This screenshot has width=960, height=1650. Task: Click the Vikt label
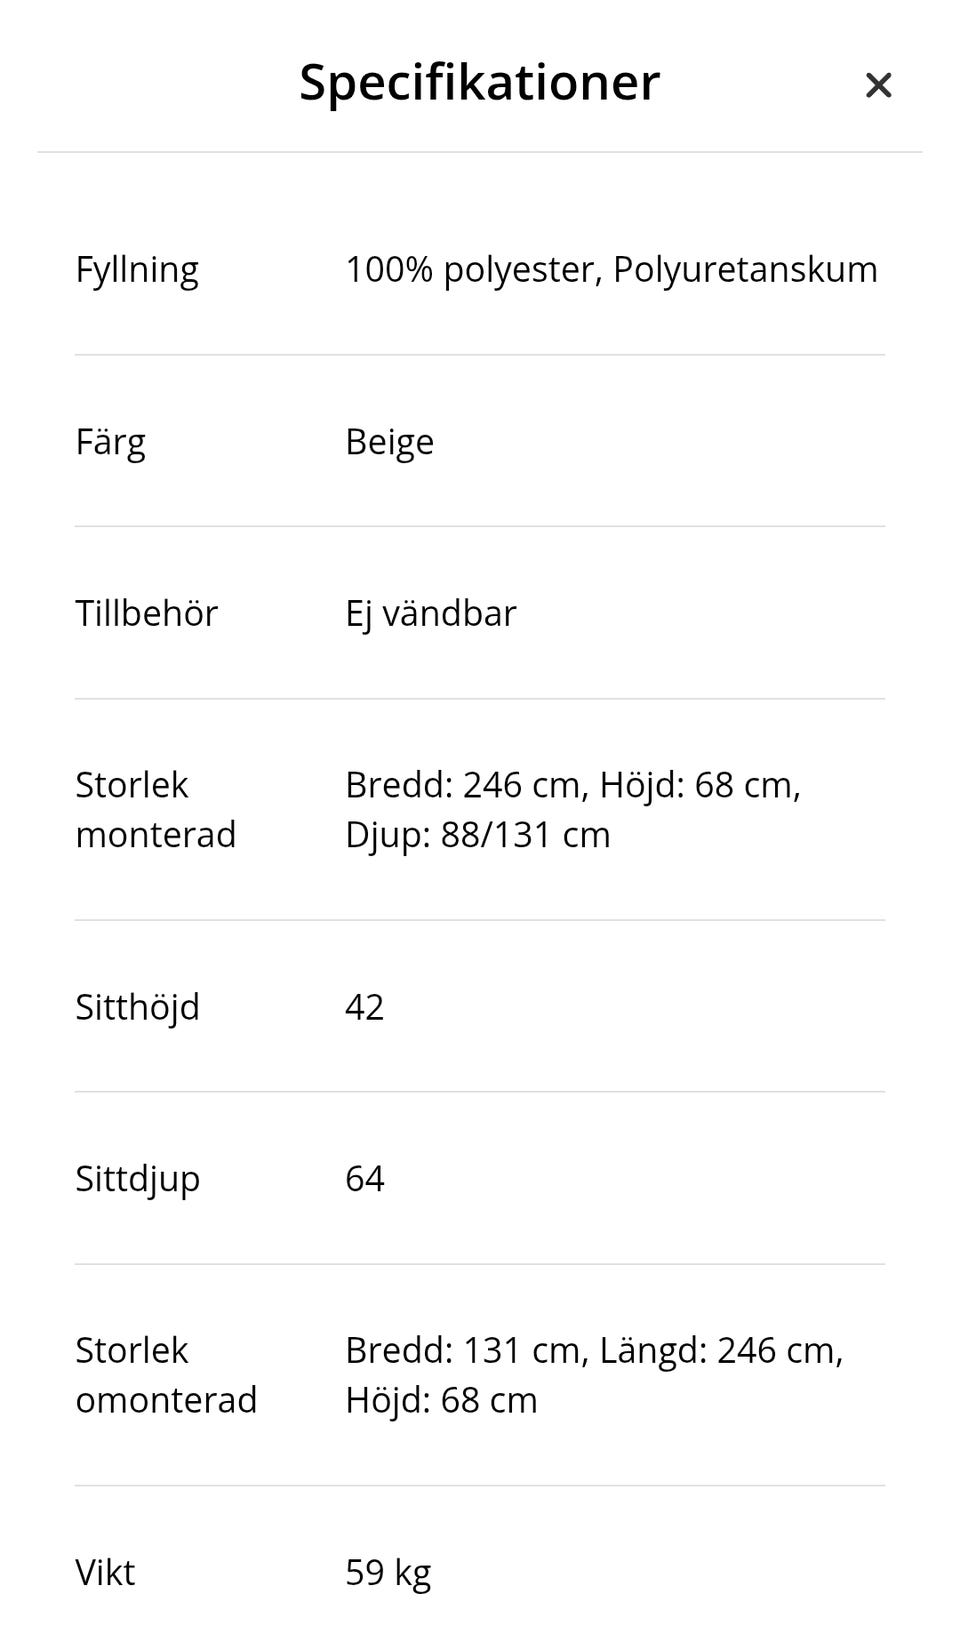(x=105, y=1573)
